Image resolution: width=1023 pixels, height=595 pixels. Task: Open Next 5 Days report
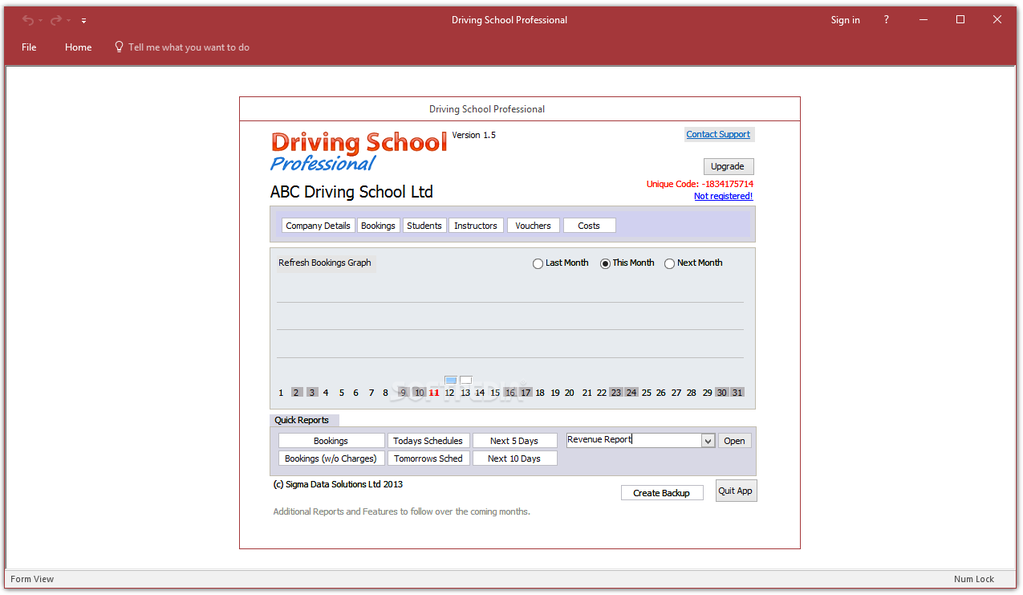[x=514, y=441]
